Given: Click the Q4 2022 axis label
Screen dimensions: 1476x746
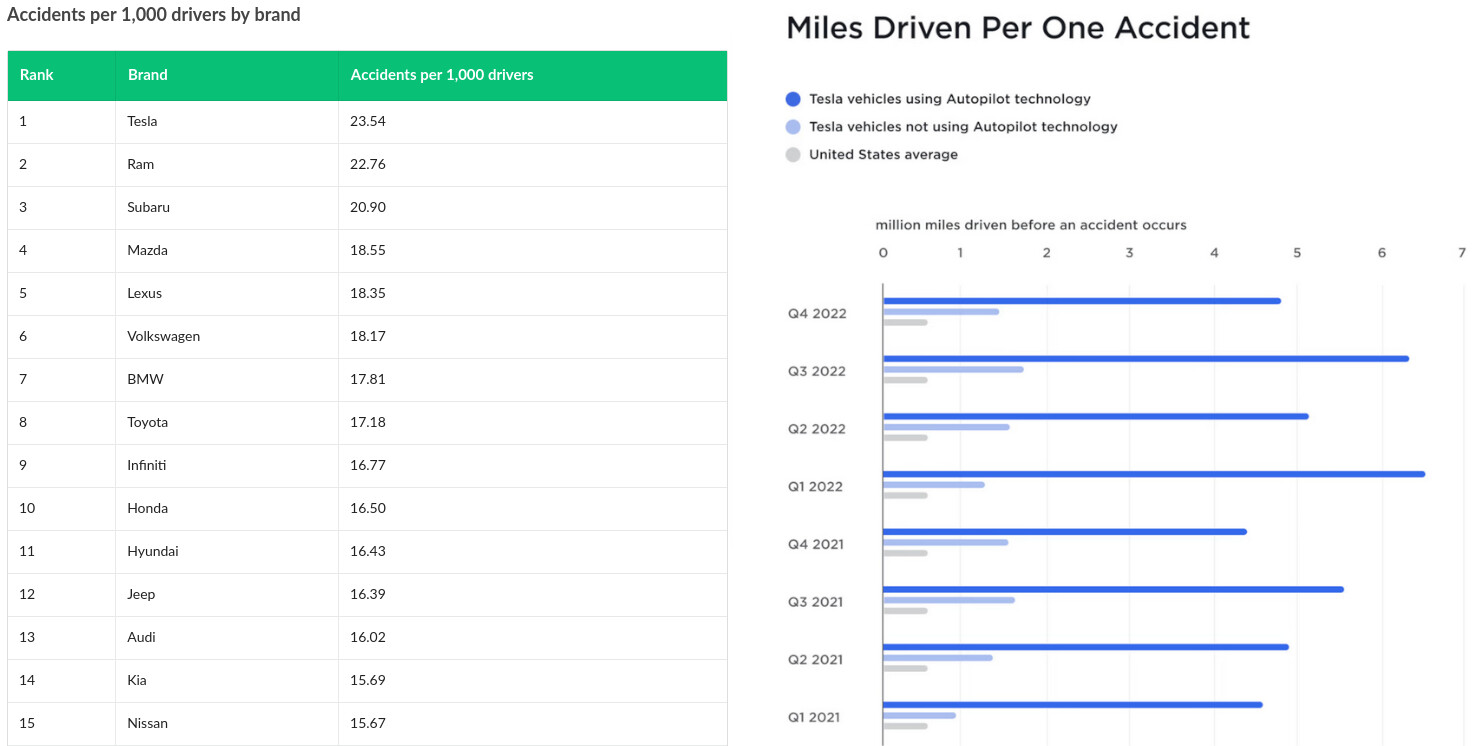Looking at the screenshot, I should (x=817, y=313).
